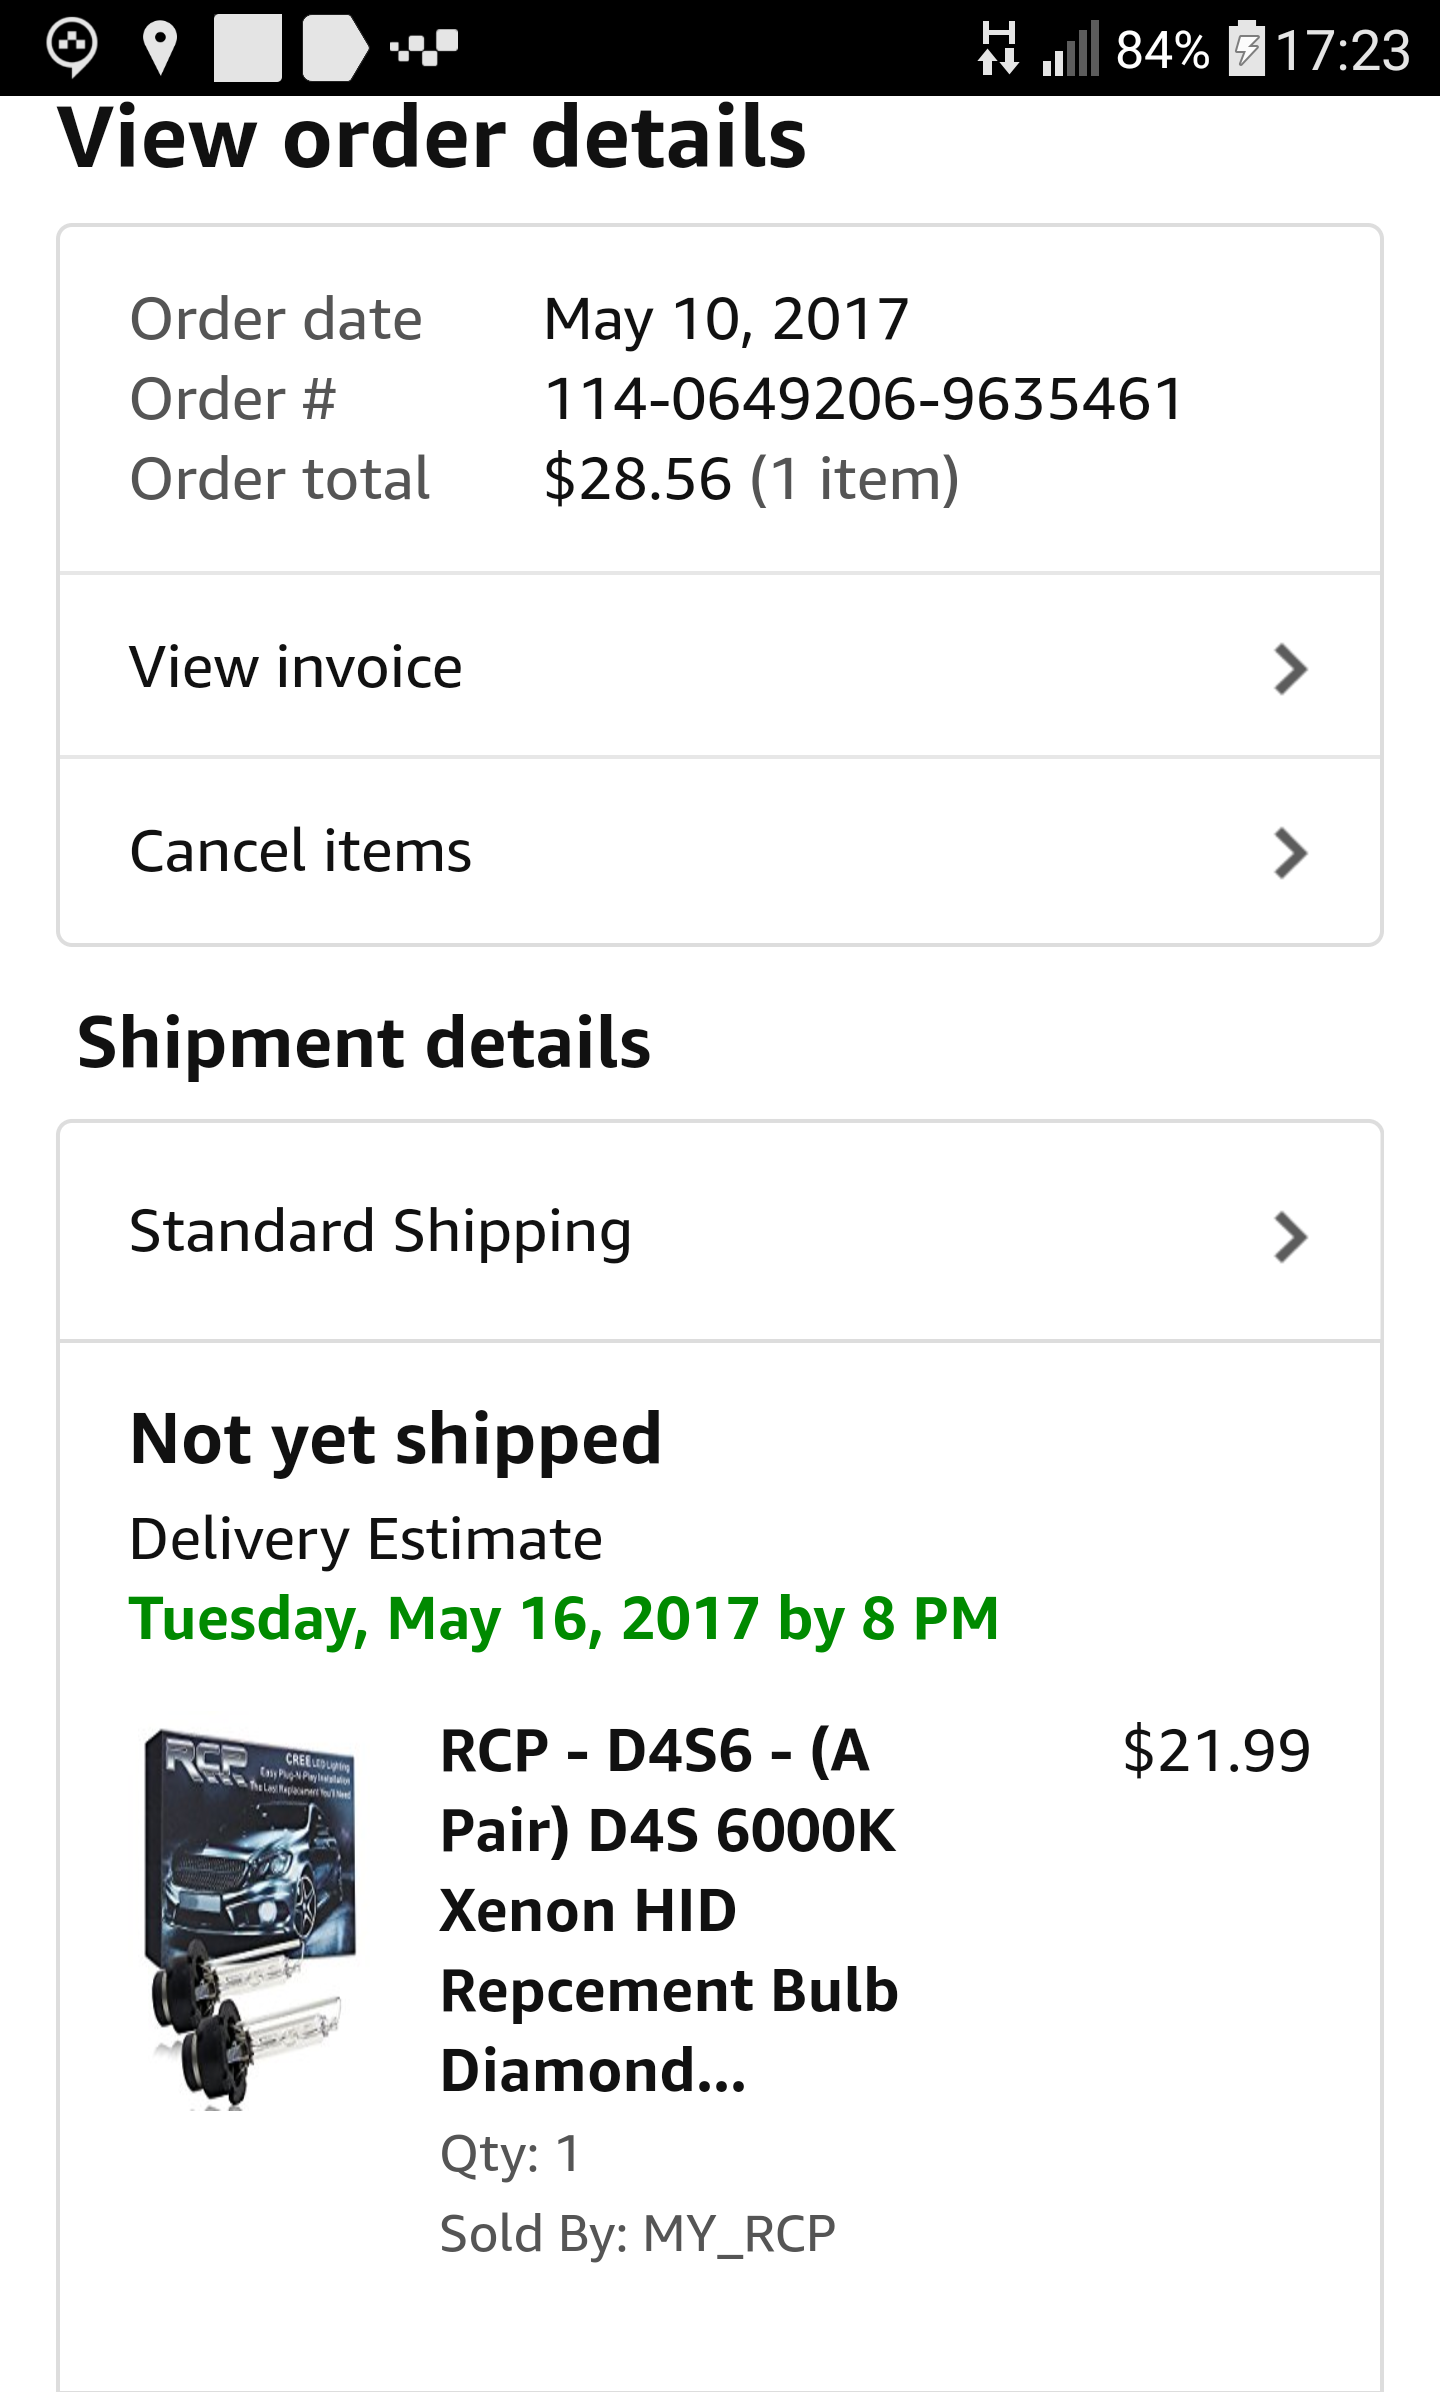Tap the order number 114-0649206-9635461
Screen dimensions: 1440x2392
point(864,399)
